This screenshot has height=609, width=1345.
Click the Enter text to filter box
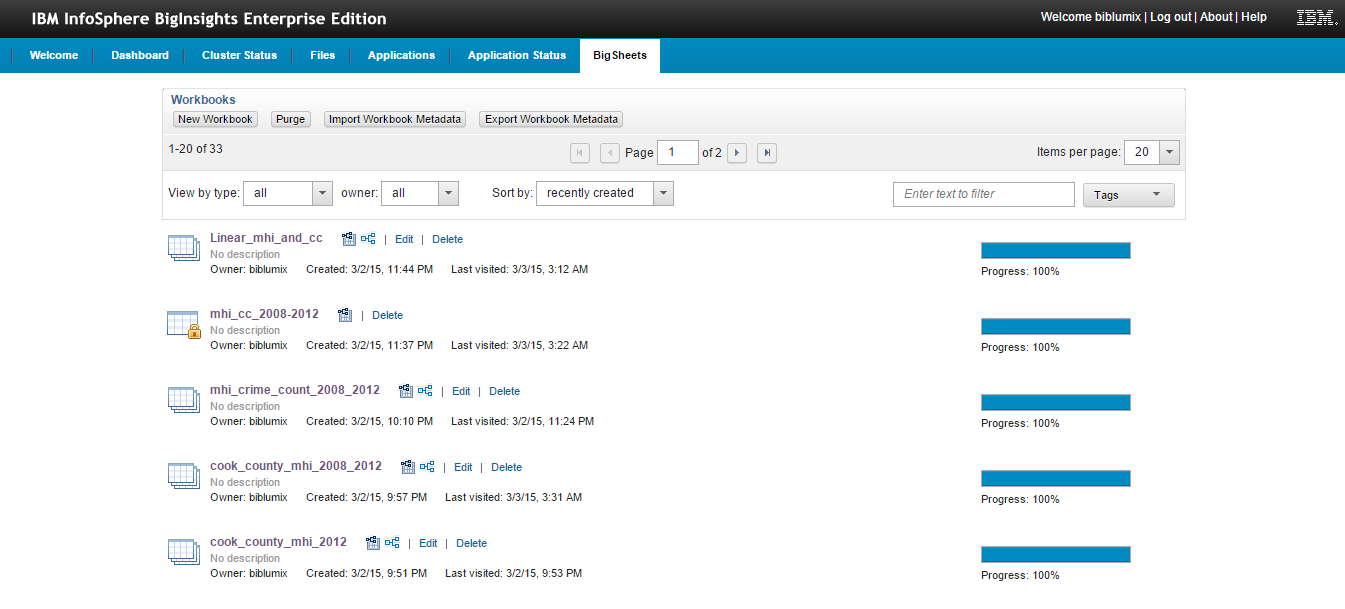click(984, 194)
